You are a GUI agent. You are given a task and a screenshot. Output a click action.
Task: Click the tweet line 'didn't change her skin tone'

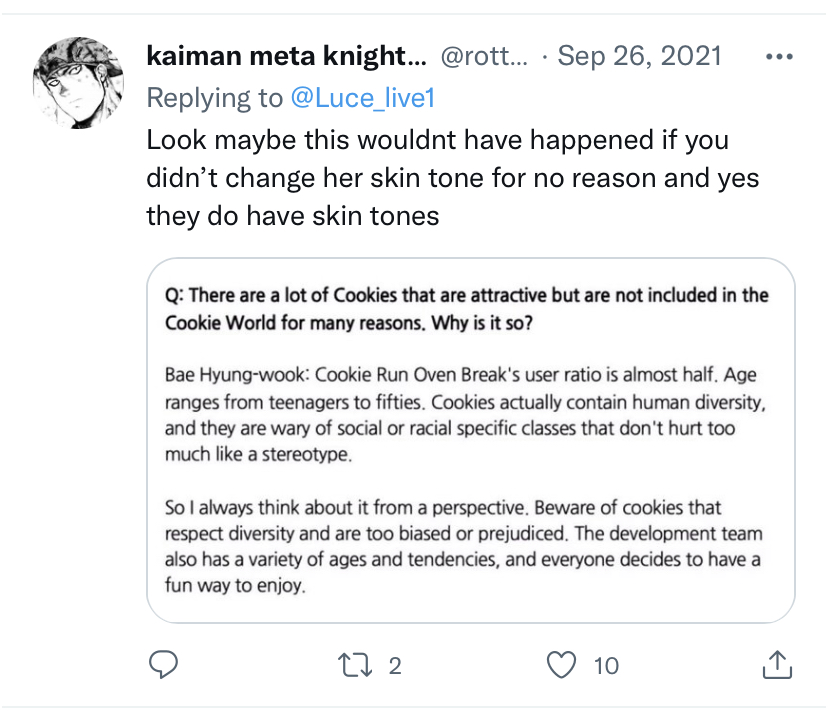click(452, 178)
